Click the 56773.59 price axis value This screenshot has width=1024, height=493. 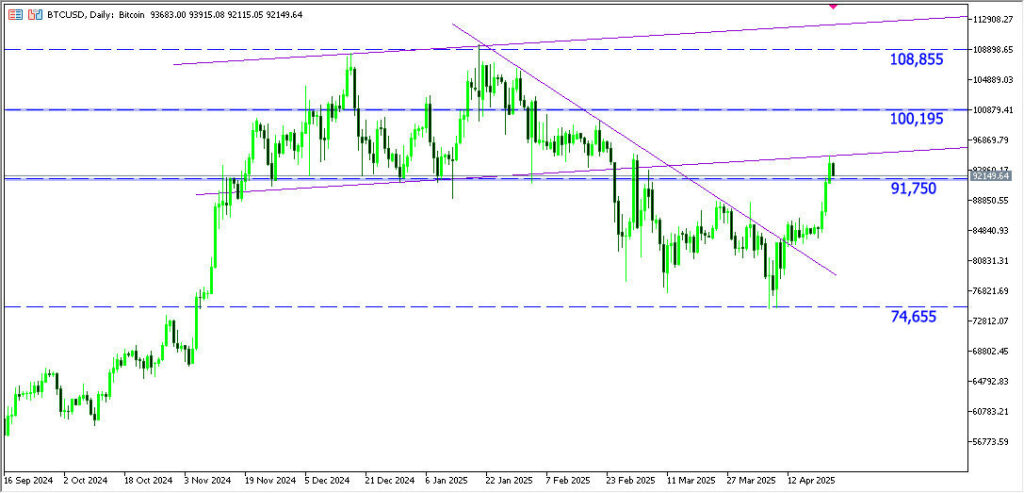(x=994, y=441)
